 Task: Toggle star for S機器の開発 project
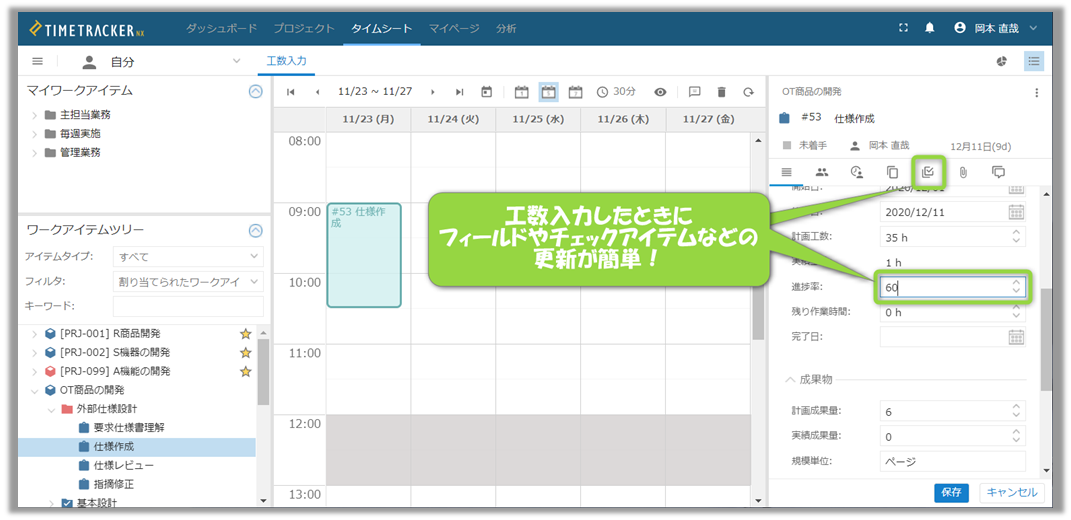[245, 353]
